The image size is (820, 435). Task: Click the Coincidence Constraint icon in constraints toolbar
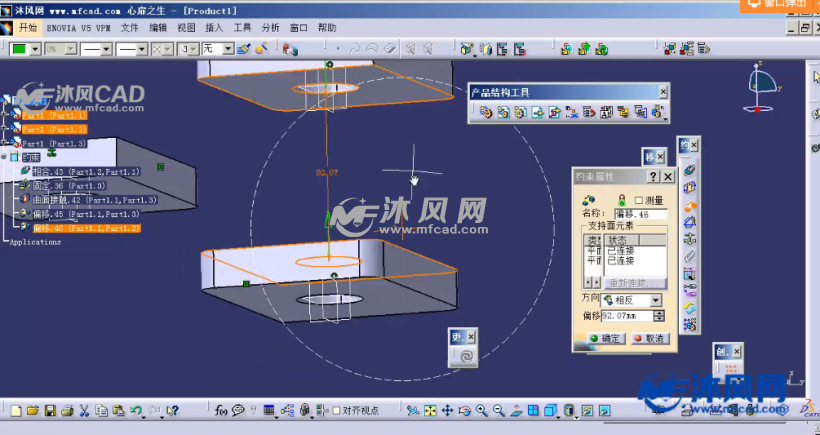pos(690,170)
